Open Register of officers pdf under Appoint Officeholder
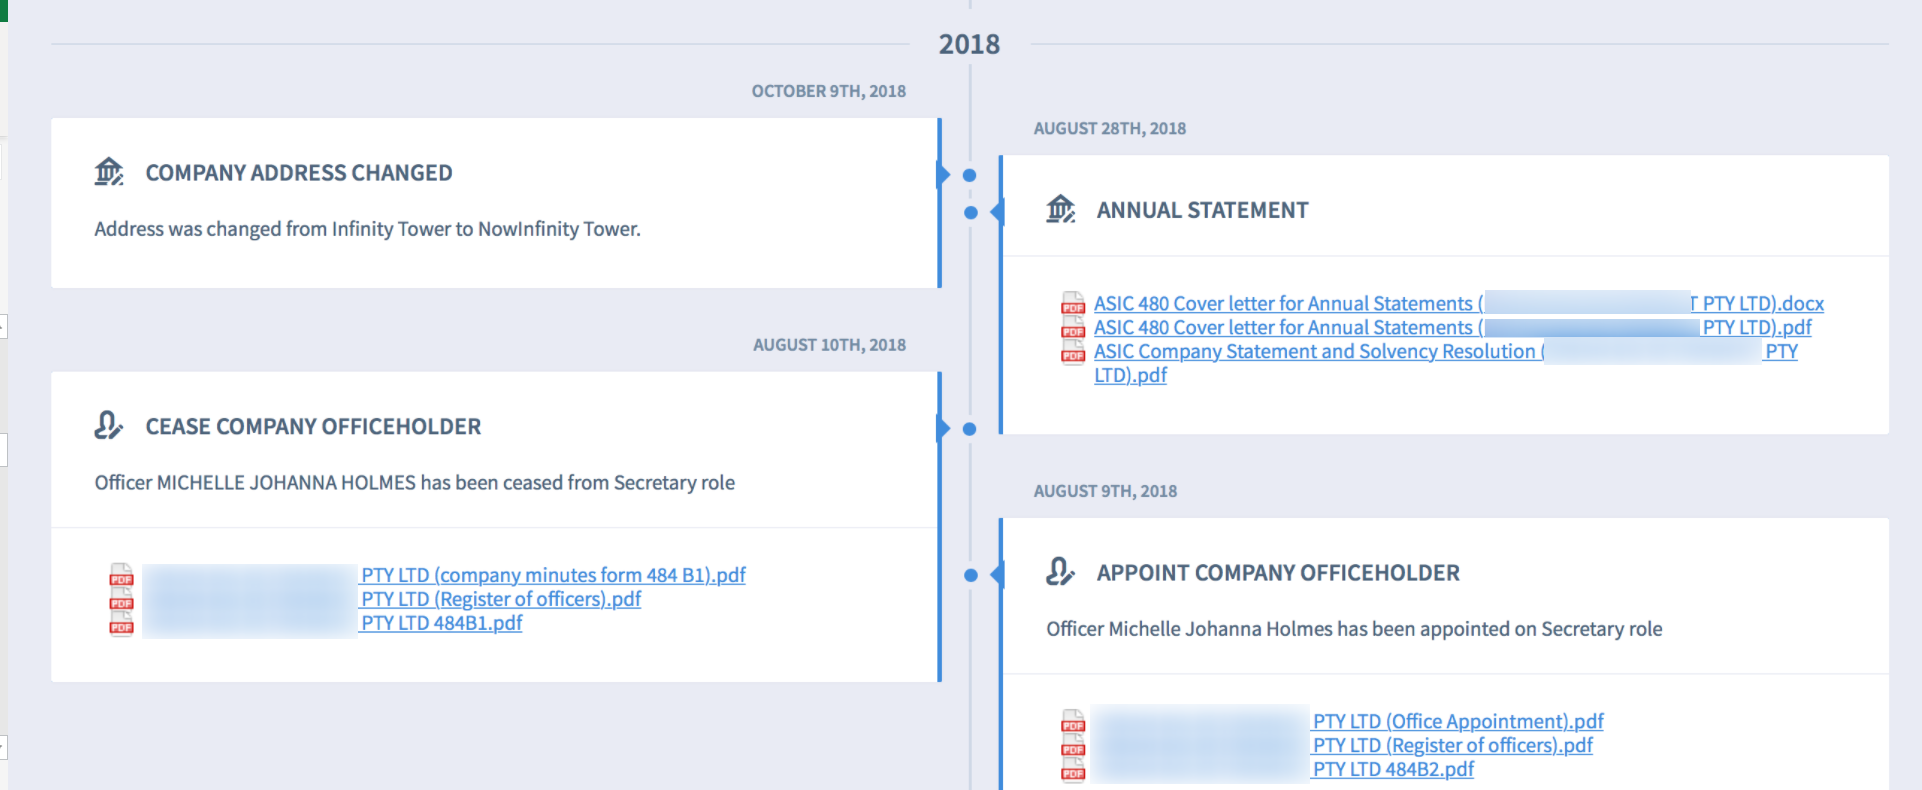Screen dimensions: 1922x790 [1453, 745]
